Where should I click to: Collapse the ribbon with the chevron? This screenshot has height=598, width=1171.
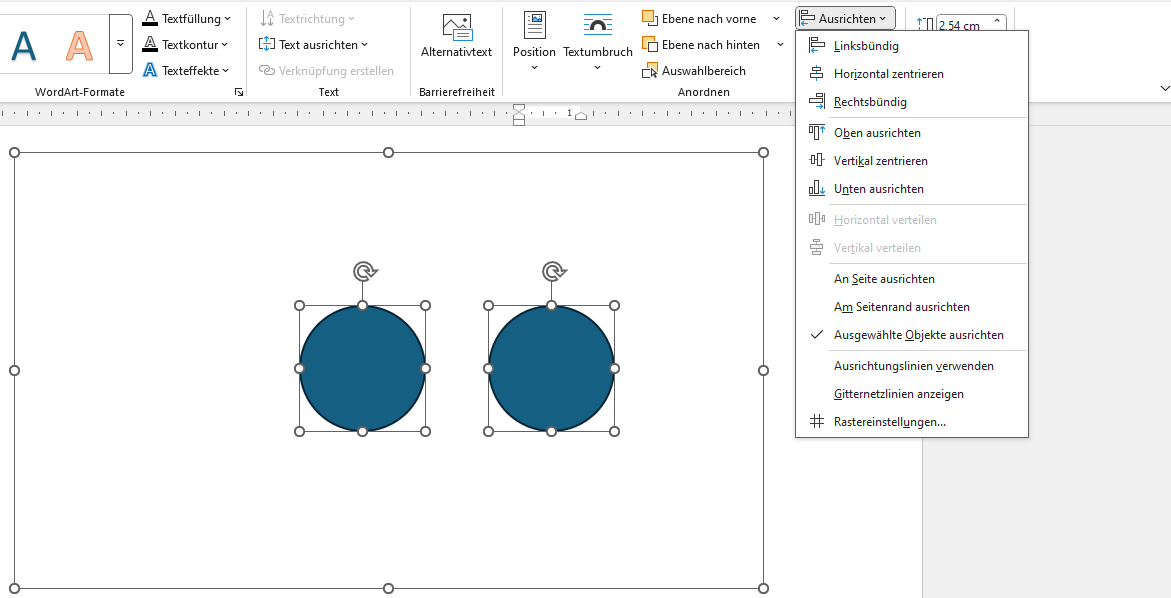1164,89
